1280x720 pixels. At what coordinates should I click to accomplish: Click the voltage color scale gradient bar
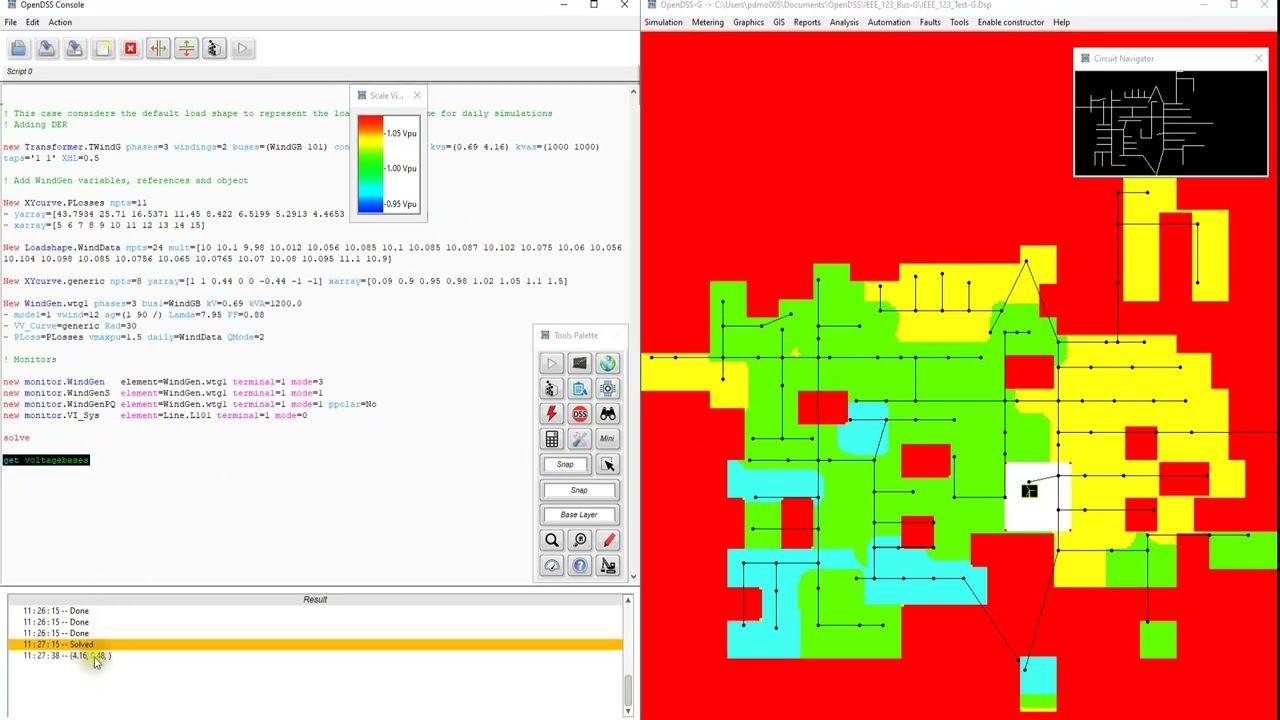point(370,165)
